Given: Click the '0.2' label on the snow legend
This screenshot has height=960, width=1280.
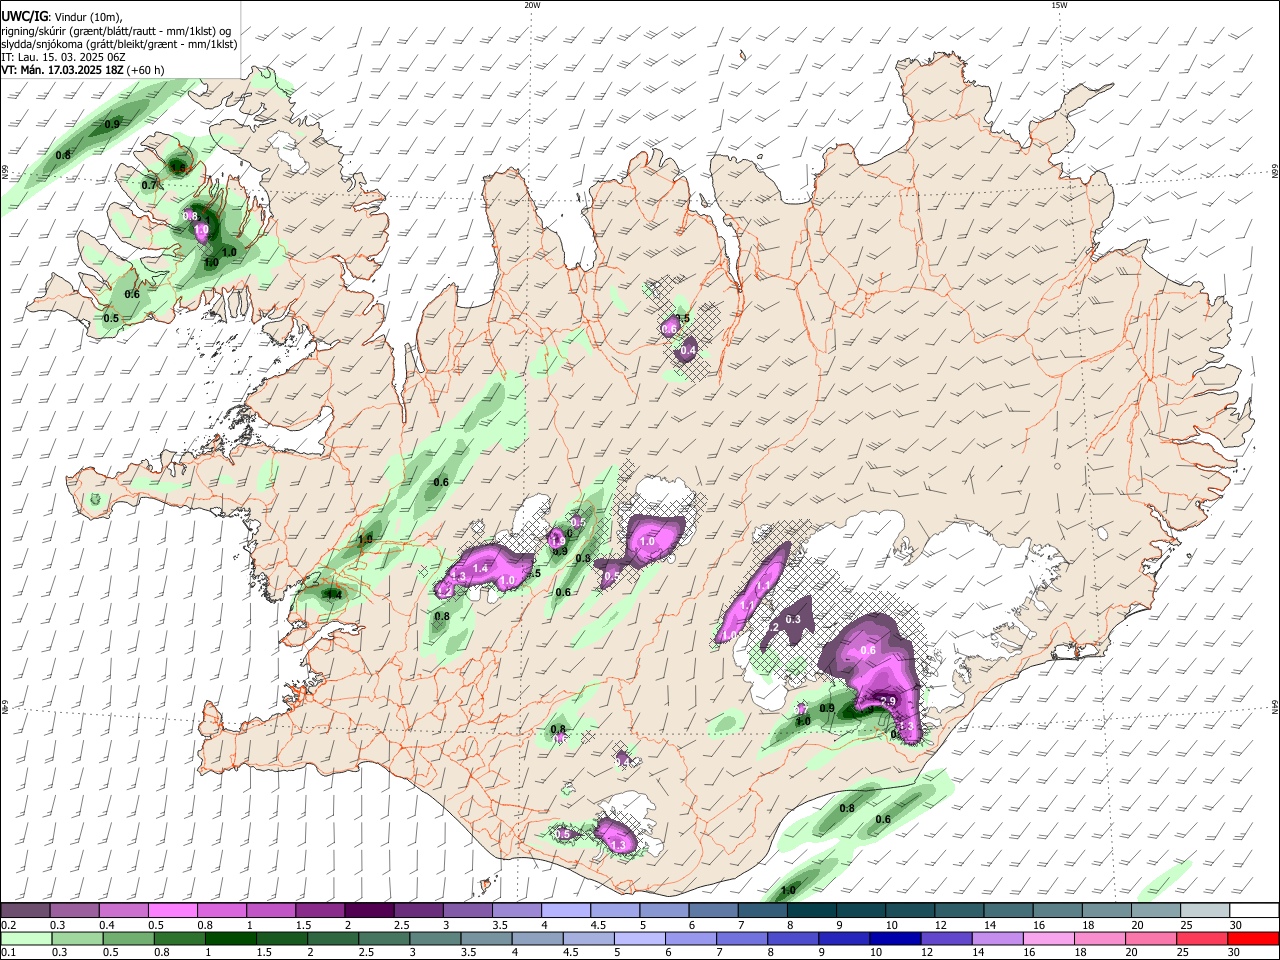Looking at the screenshot, I should coord(7,925).
